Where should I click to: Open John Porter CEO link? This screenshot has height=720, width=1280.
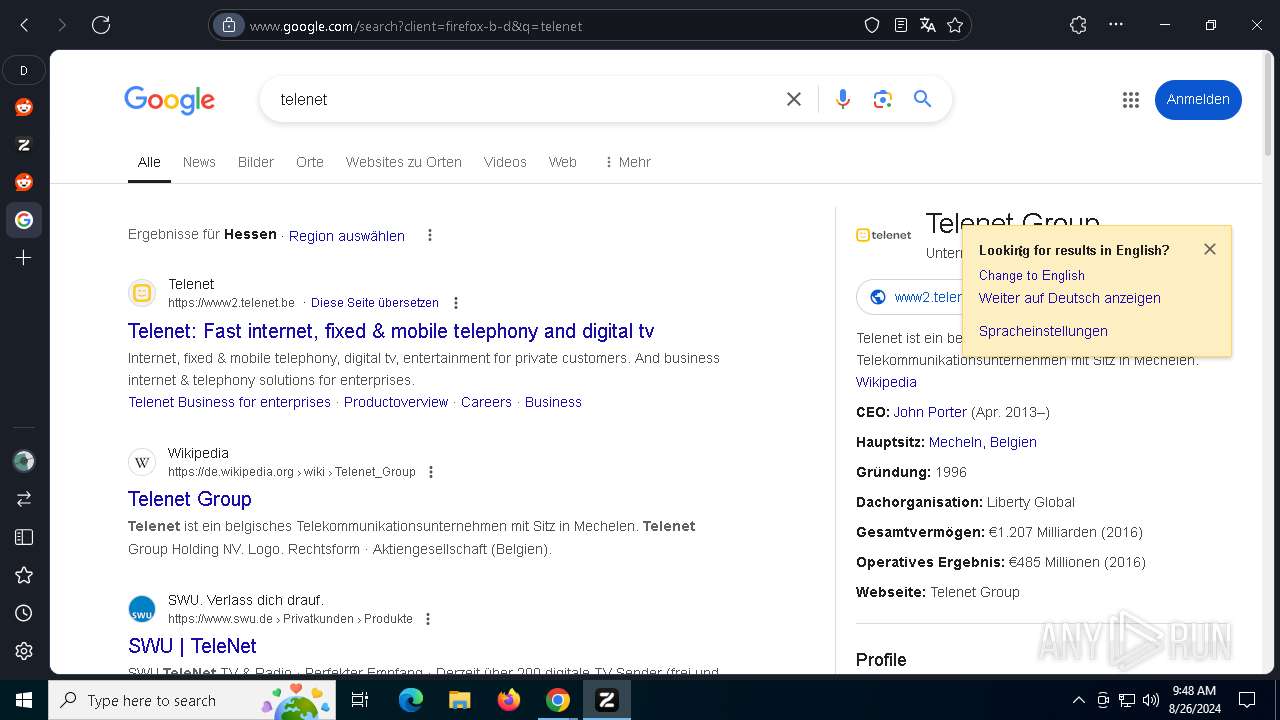[x=930, y=412]
